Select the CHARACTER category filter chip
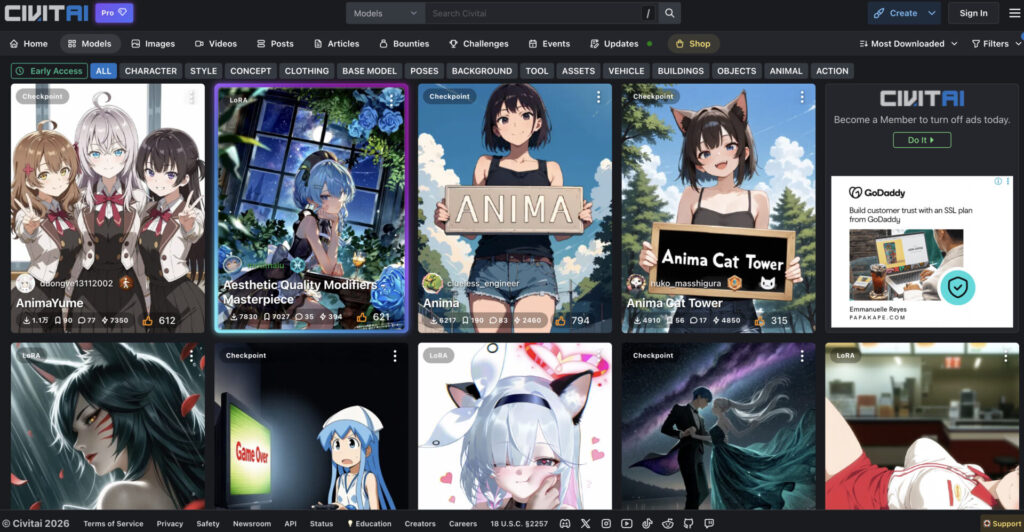This screenshot has height=532, width=1024. 151,71
